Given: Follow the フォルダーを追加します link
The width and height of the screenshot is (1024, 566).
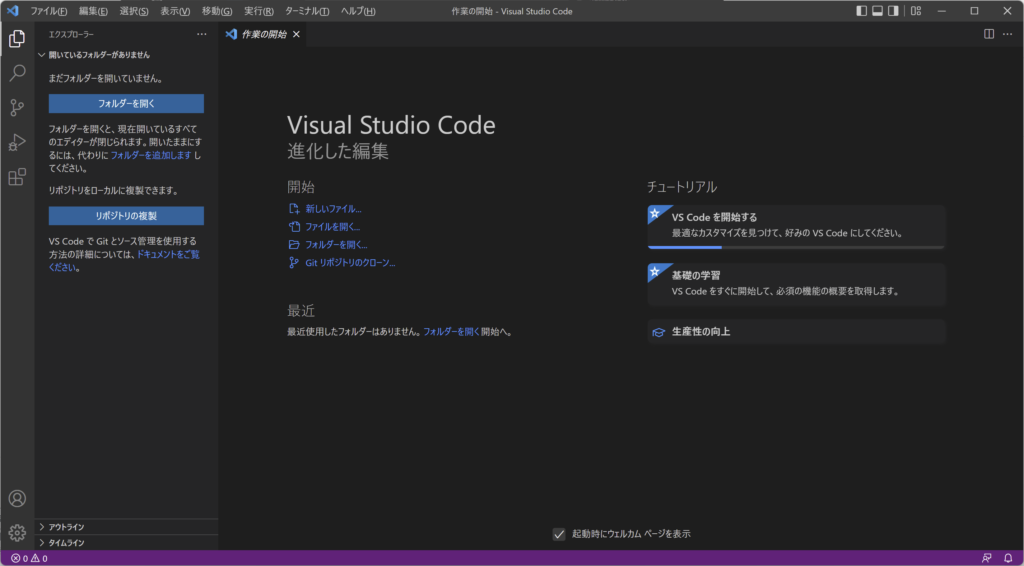Looking at the screenshot, I should (x=151, y=155).
